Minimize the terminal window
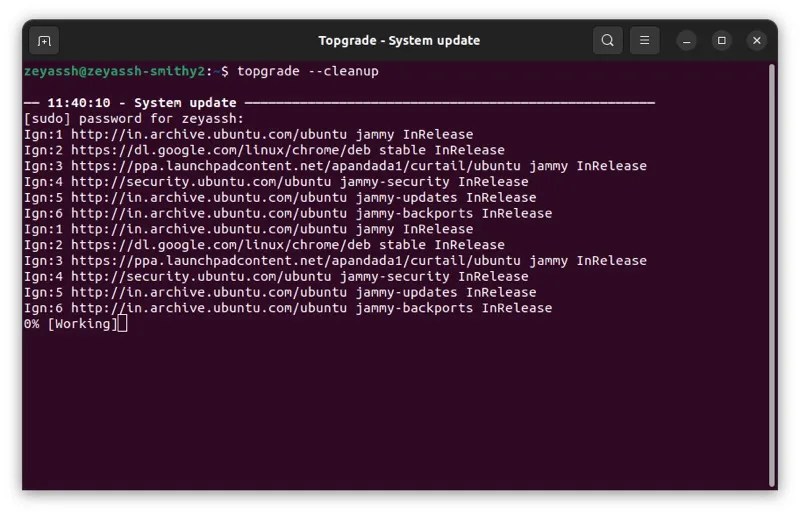This screenshot has height=515, width=800. (686, 41)
